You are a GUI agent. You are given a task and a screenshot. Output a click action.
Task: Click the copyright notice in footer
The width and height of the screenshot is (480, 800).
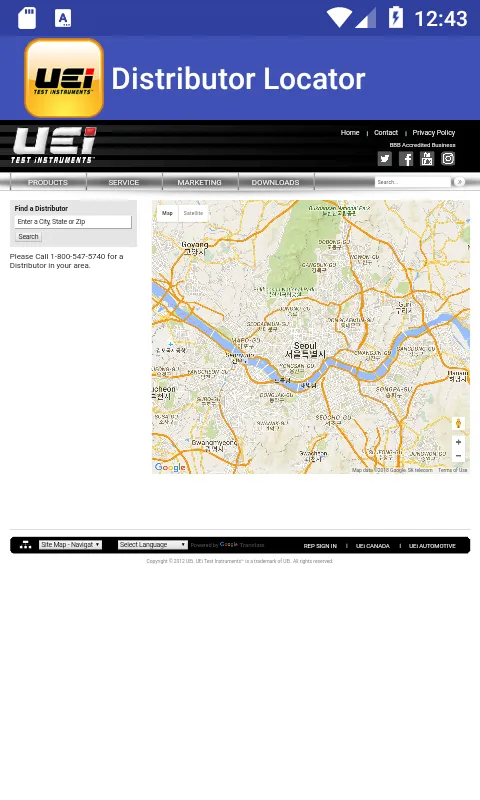(240, 561)
